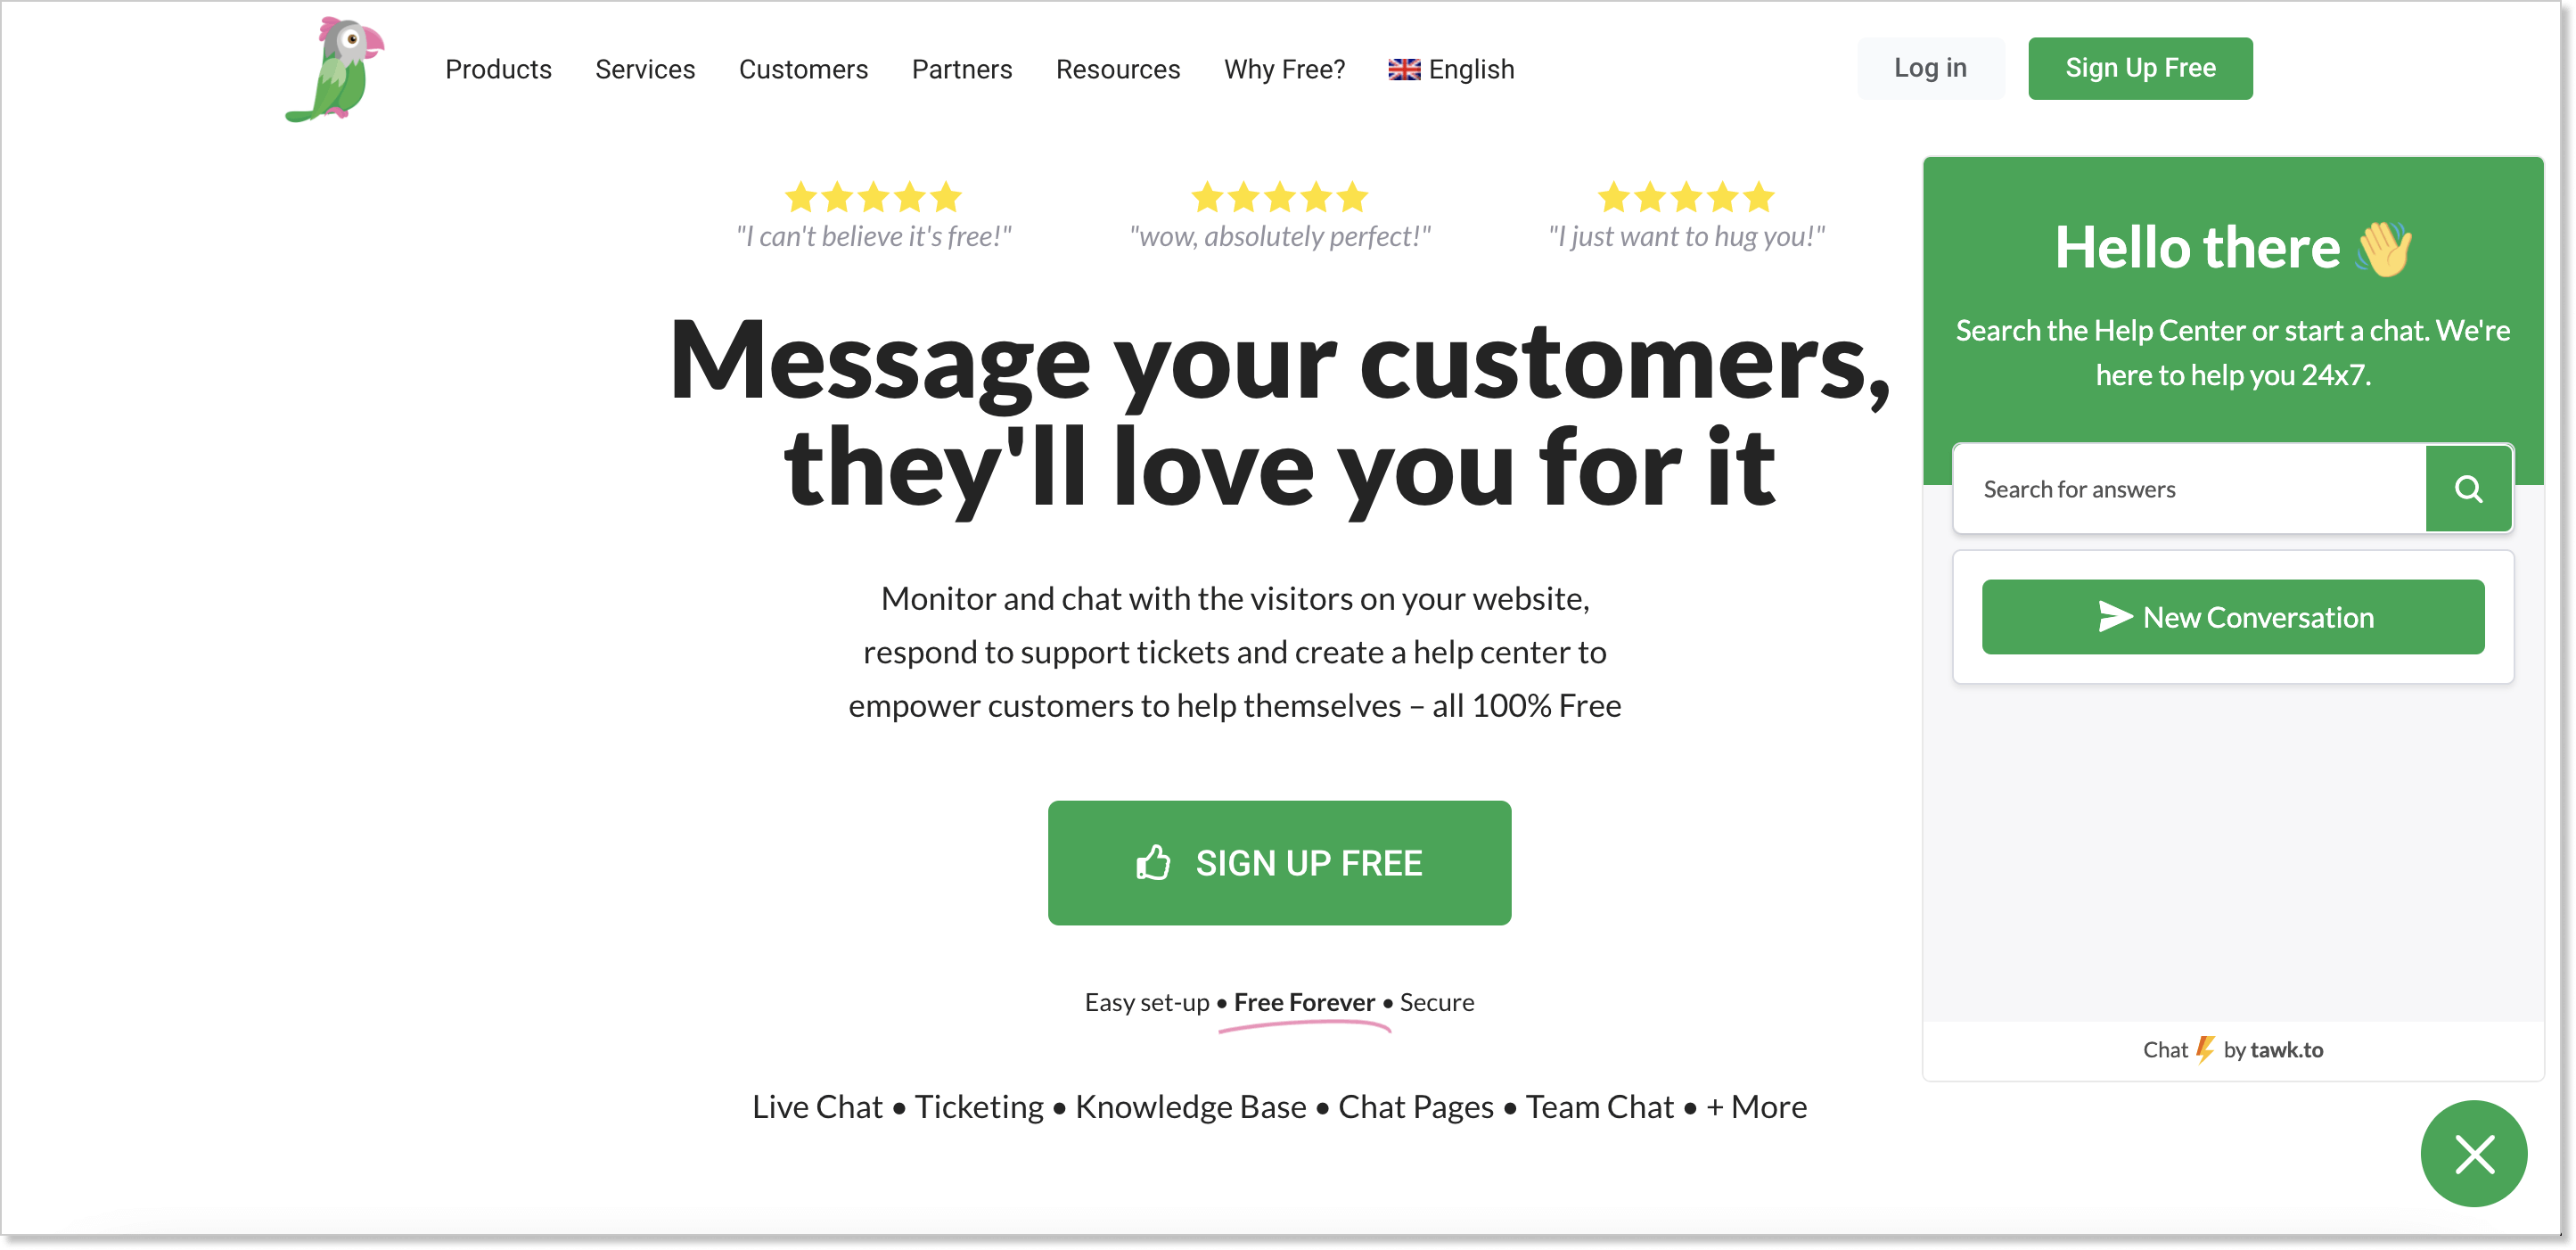Click the SIGN UP FREE button
Screen dimensions: 2576x1250
tap(1278, 860)
